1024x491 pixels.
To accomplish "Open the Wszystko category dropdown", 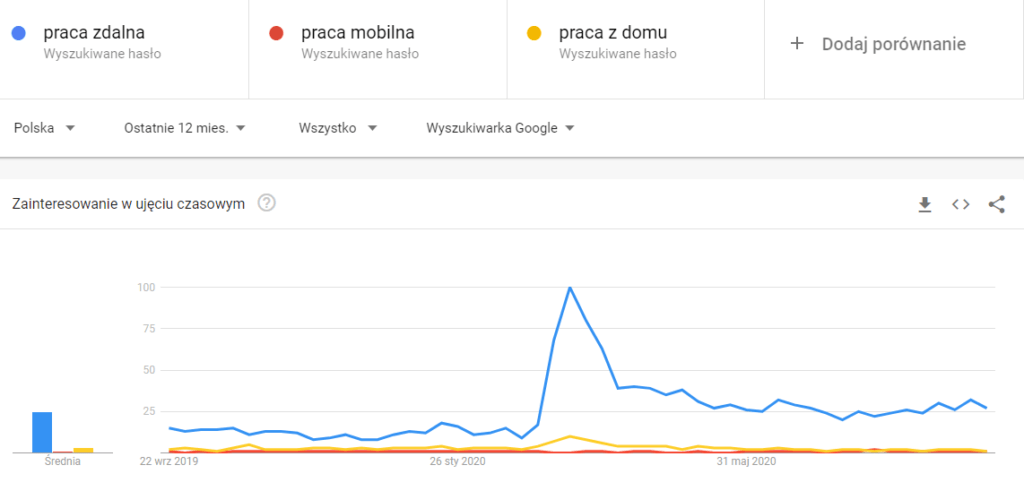I will point(338,128).
